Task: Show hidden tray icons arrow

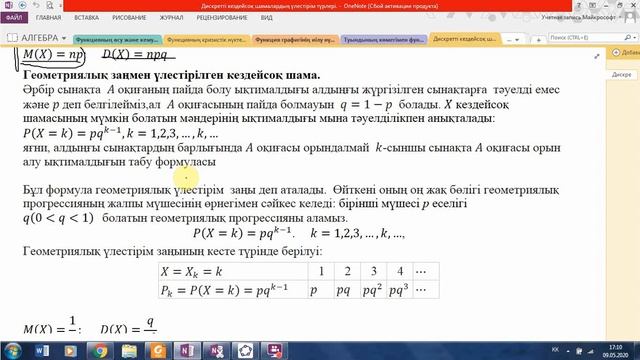Action: [568, 351]
